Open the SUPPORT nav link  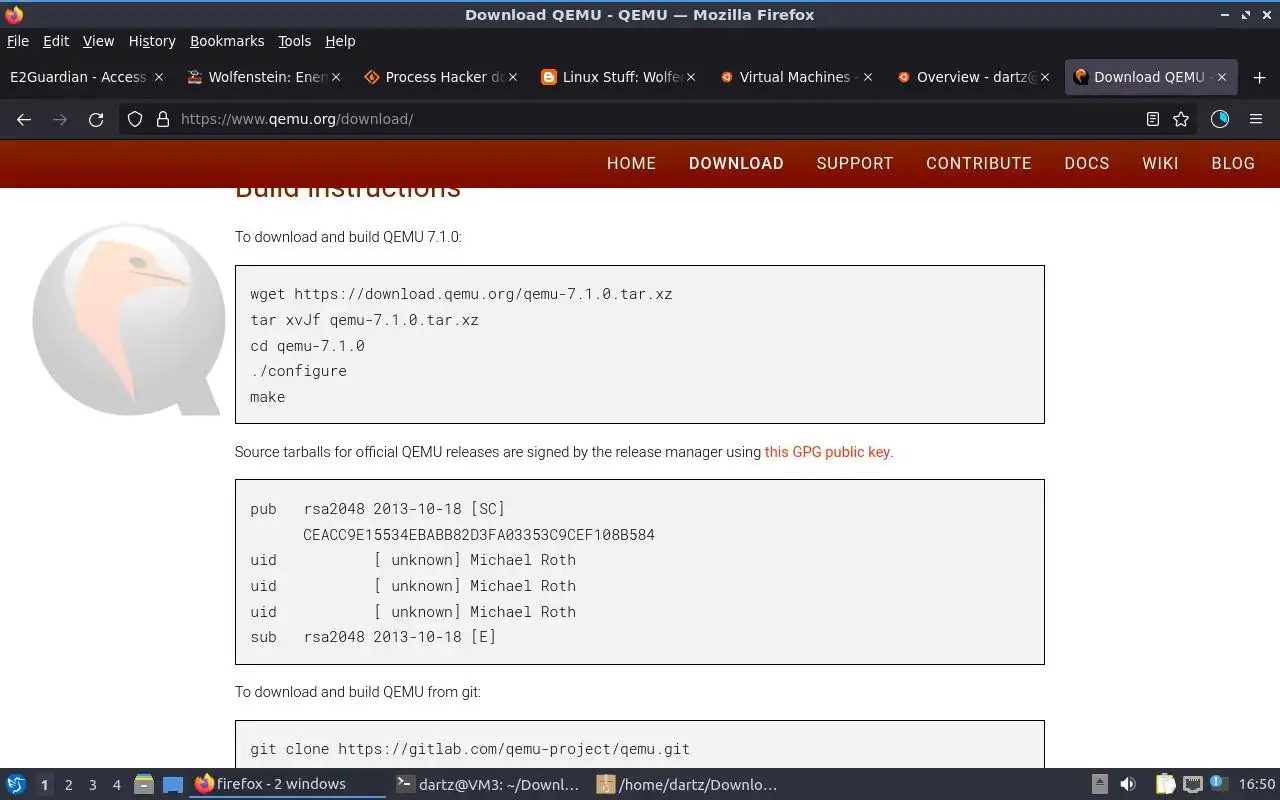(855, 163)
